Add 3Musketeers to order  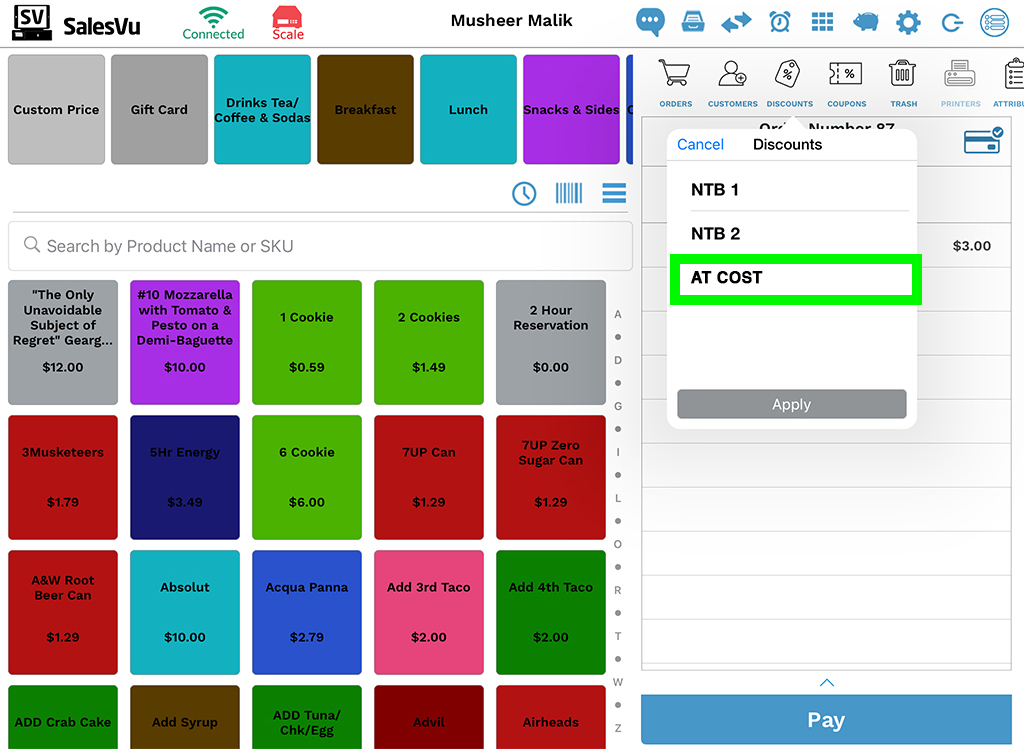point(63,477)
